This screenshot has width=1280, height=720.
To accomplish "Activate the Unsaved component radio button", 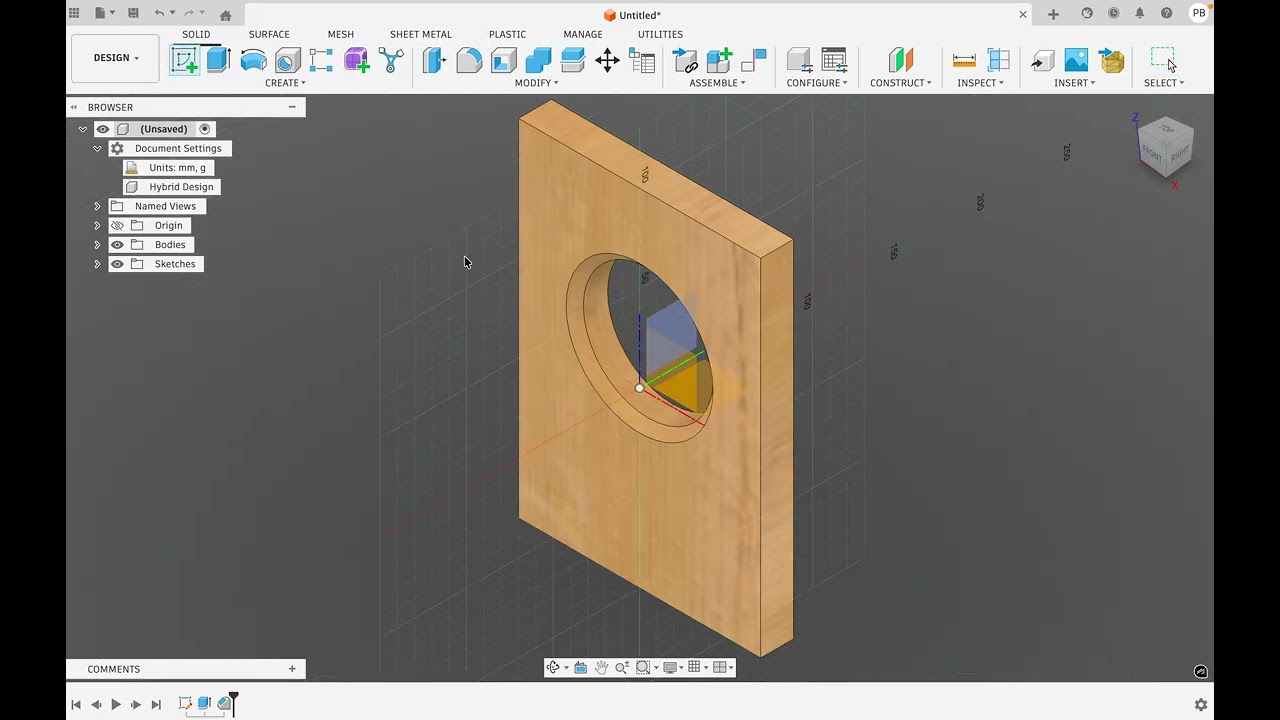I will pos(205,129).
